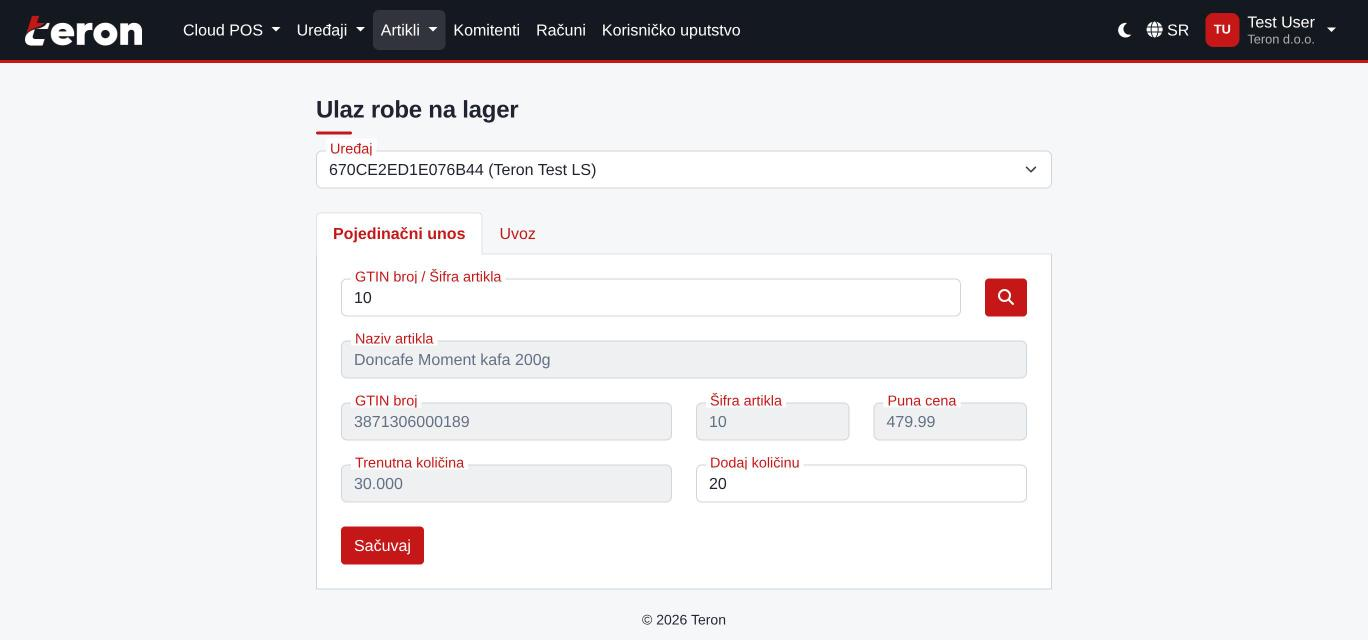Expand the Uređaj device dropdown

coord(684,170)
